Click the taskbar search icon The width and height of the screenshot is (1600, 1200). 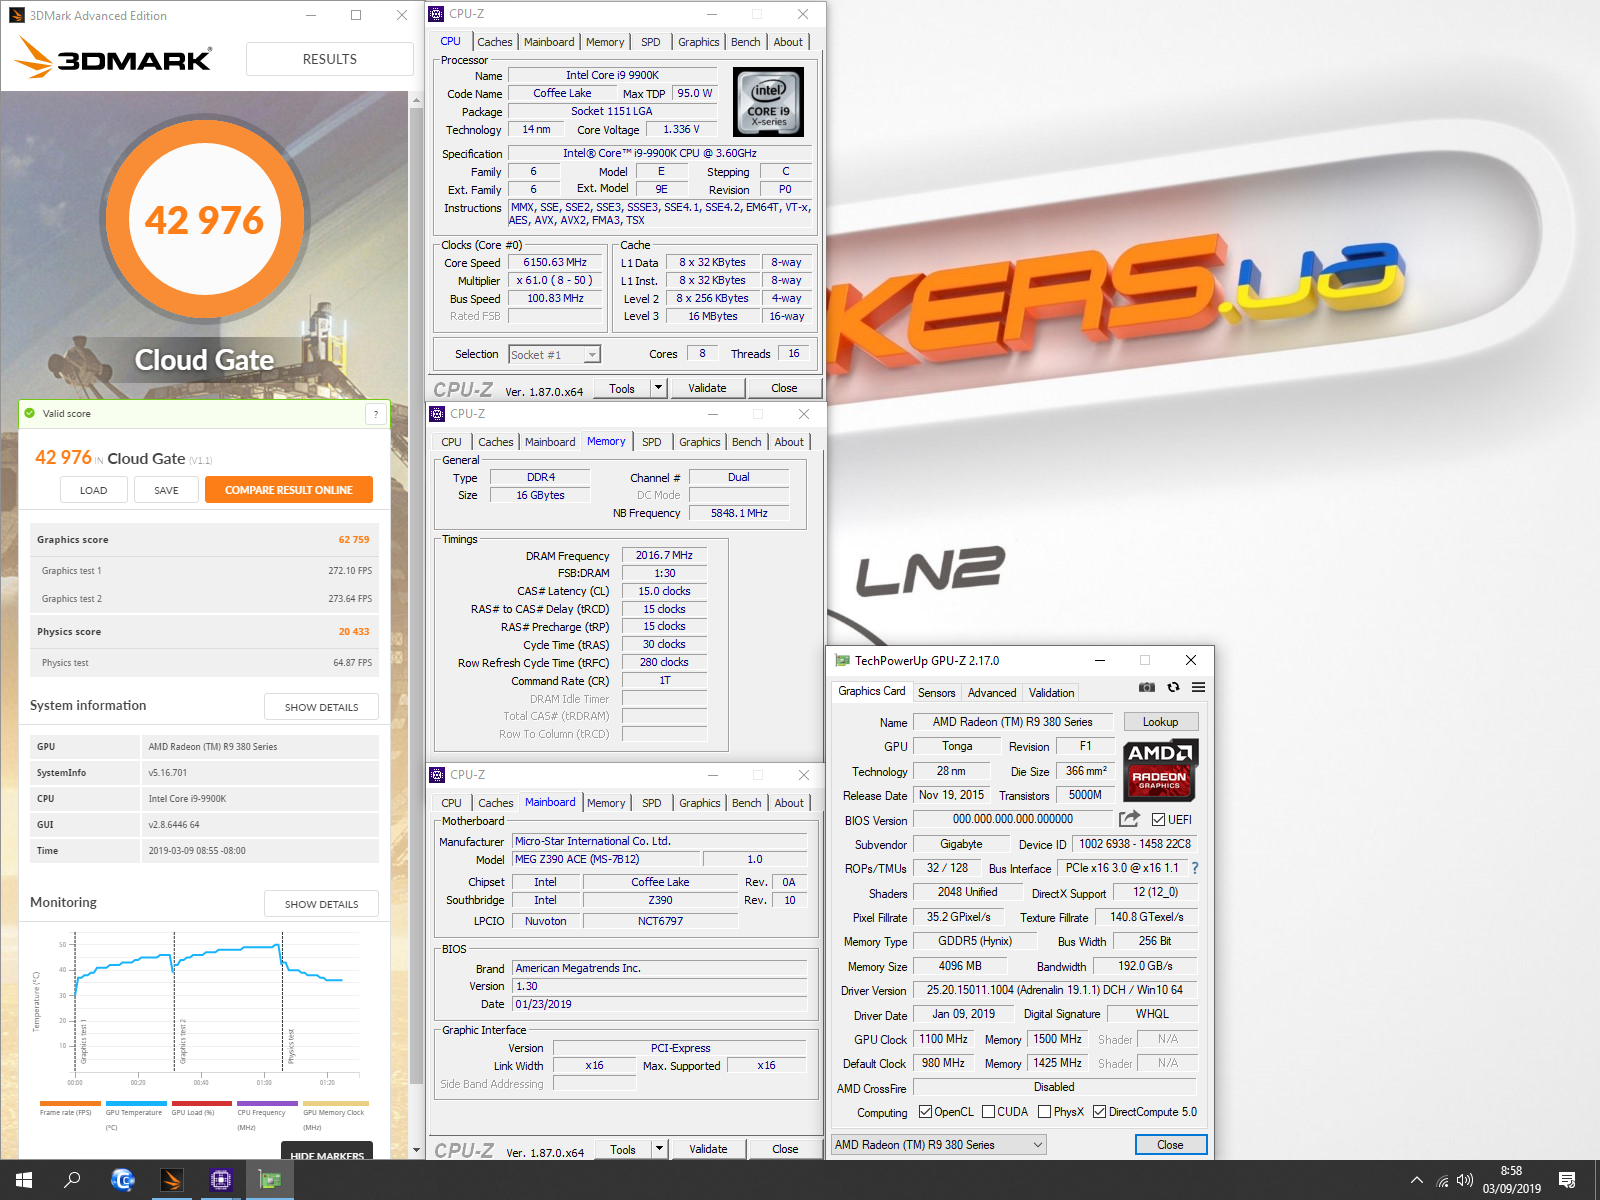pyautogui.click(x=72, y=1180)
